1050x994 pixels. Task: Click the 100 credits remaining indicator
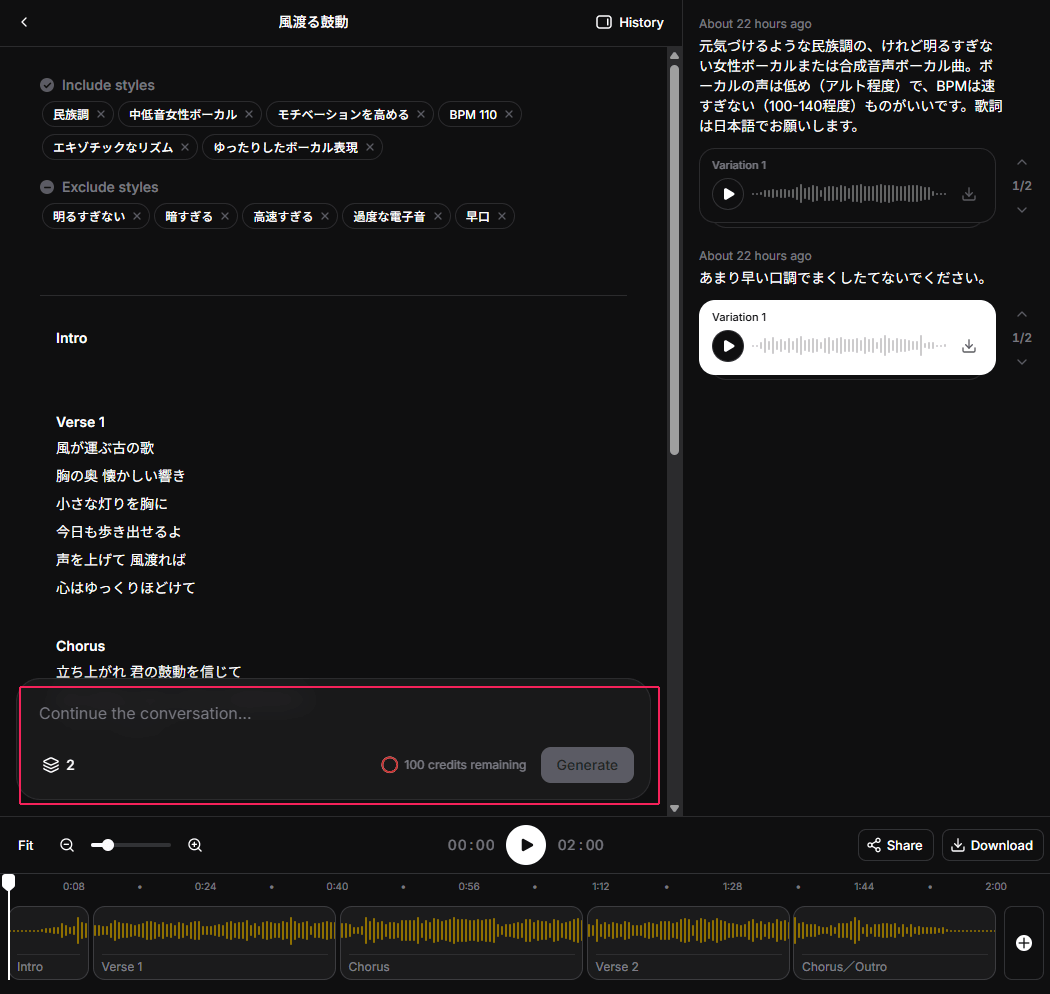click(454, 765)
